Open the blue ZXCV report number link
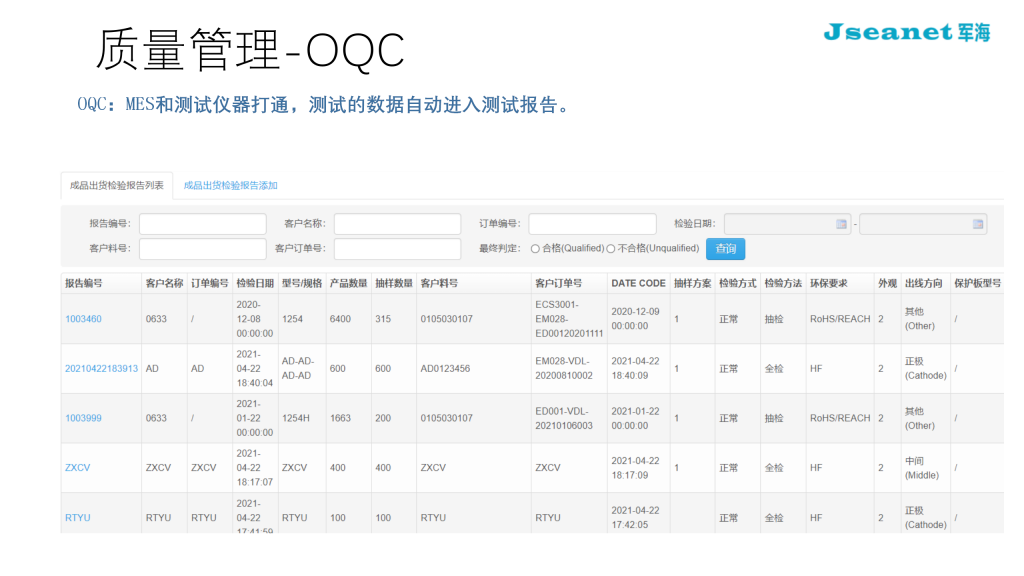 (78, 467)
